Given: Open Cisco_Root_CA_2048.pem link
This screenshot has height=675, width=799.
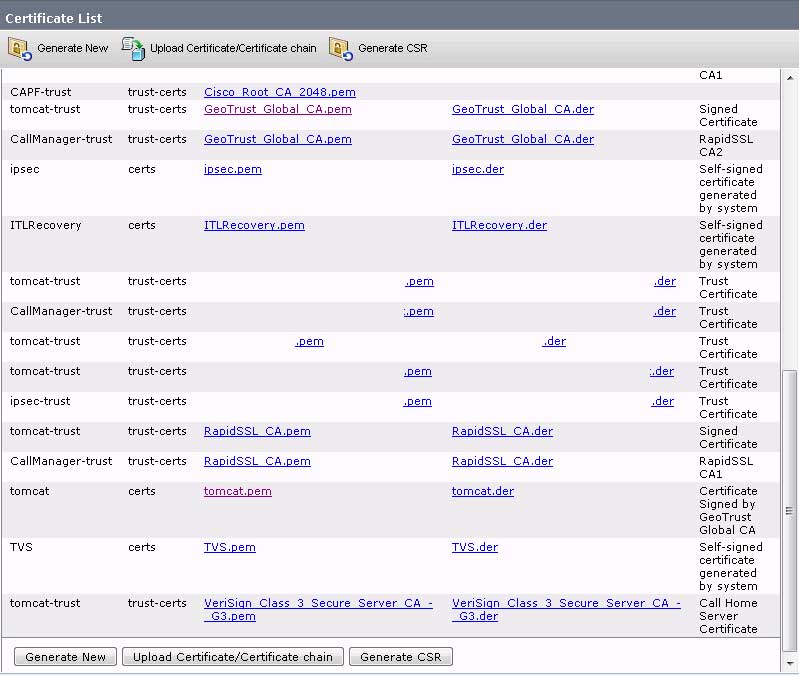Looking at the screenshot, I should pos(280,92).
